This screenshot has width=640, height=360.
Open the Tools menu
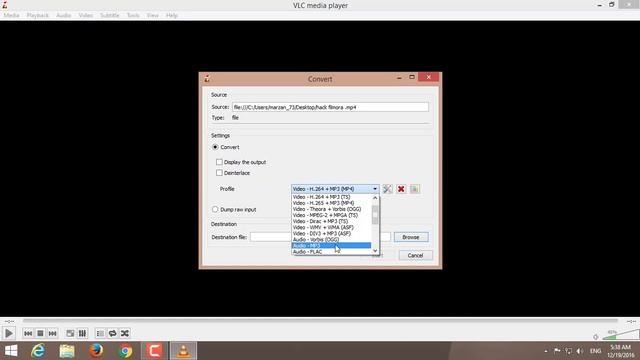click(133, 16)
